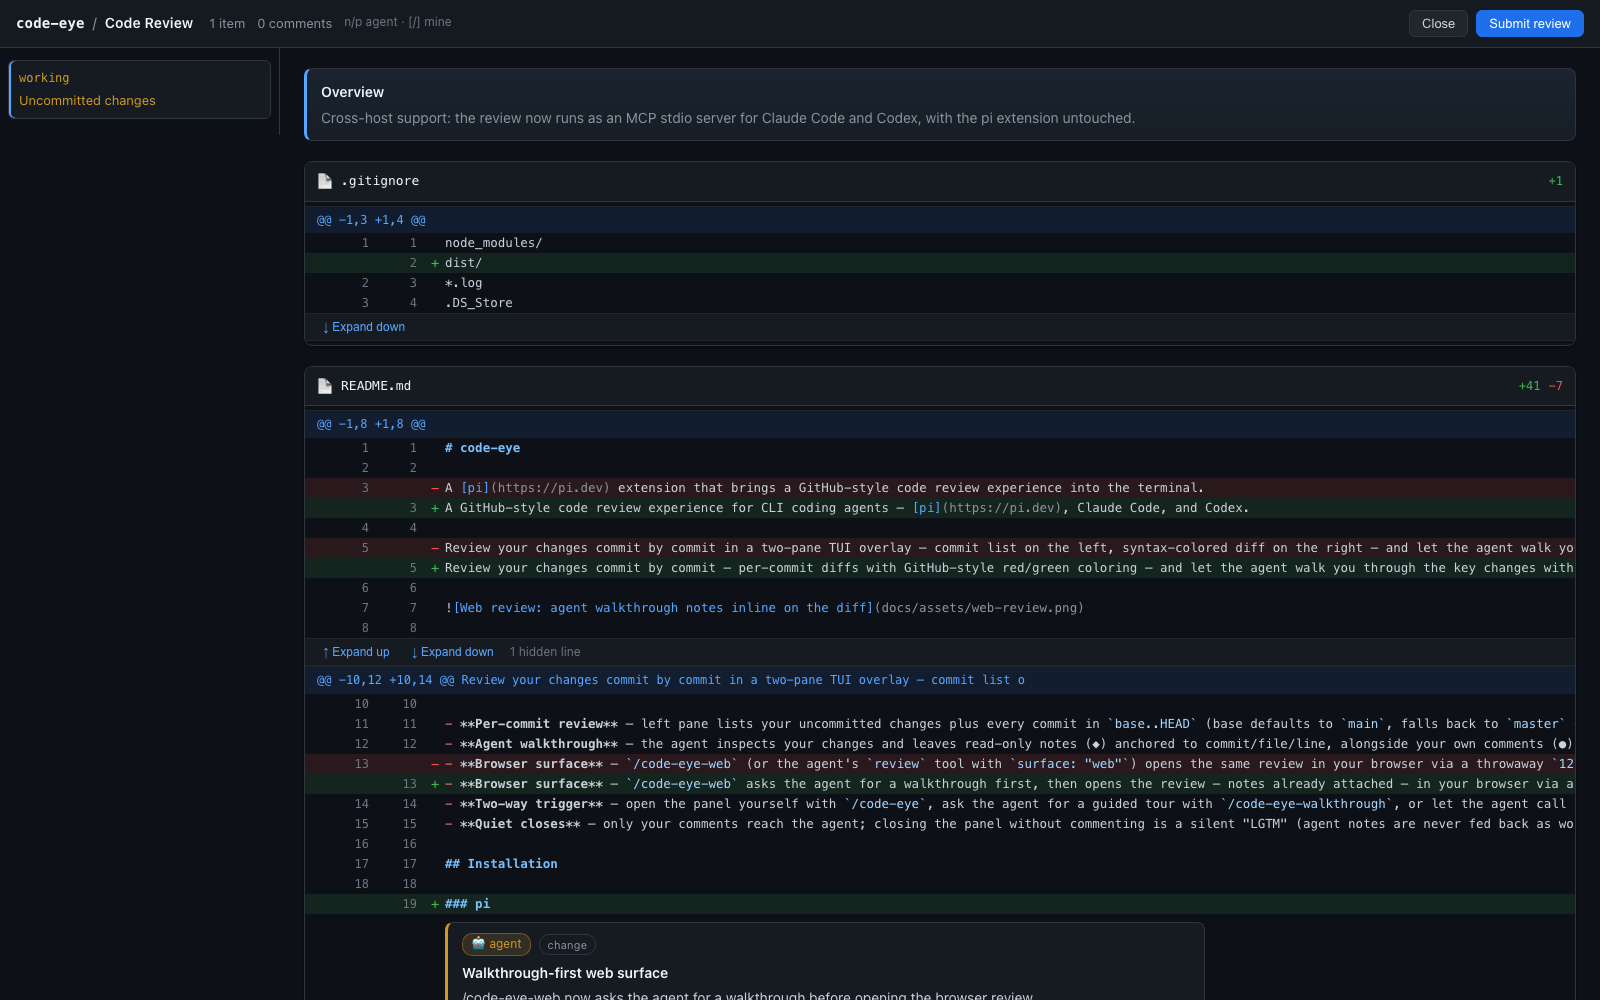This screenshot has width=1600, height=1000.
Task: Click the change tag on walkthrough note
Action: (x=567, y=945)
